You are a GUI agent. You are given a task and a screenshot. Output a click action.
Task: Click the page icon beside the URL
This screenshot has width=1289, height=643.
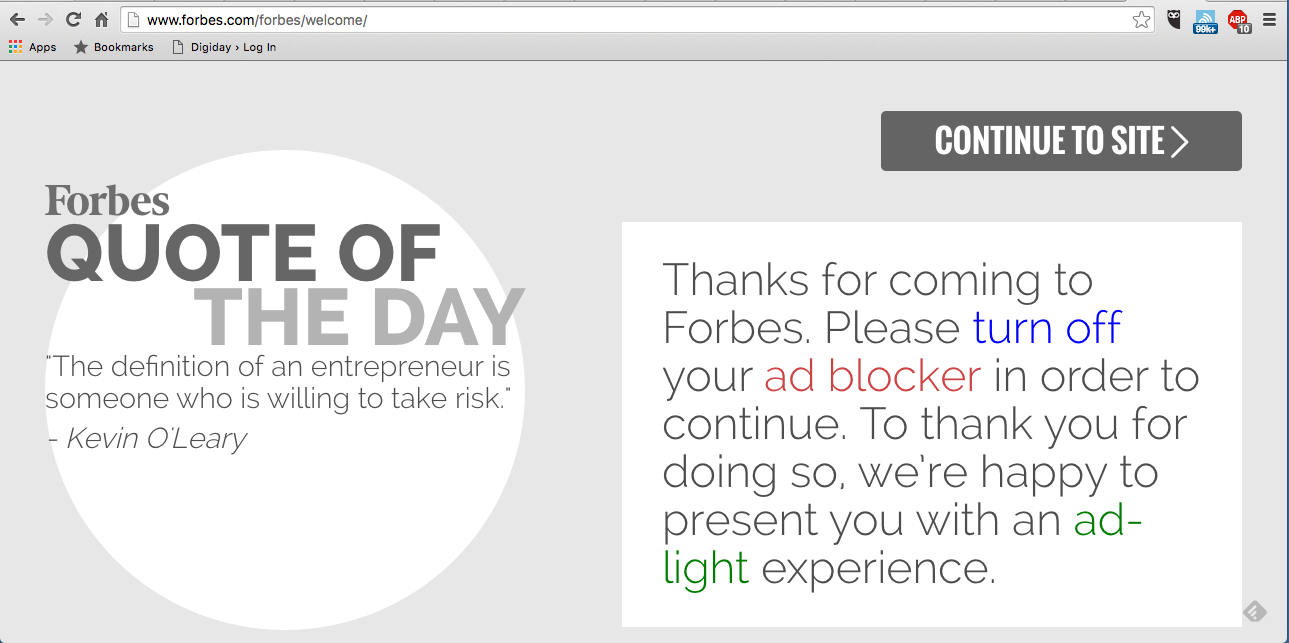click(134, 20)
